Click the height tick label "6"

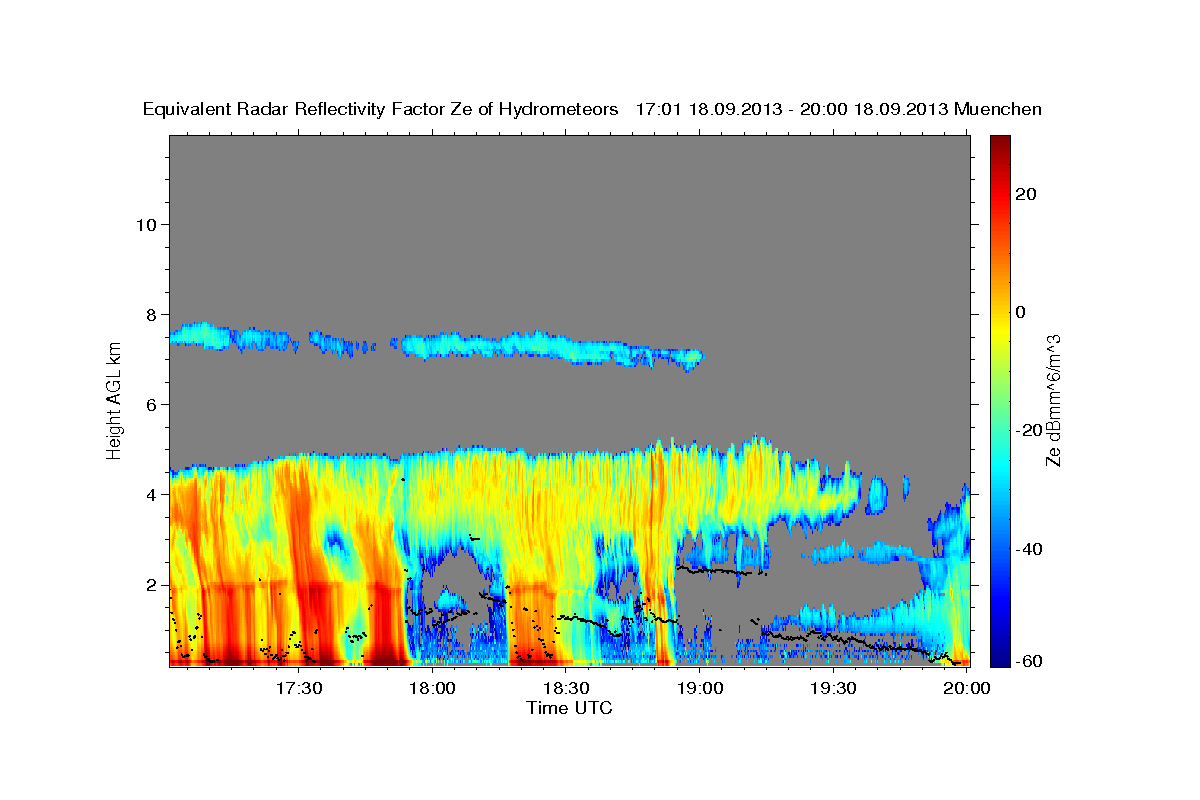point(152,404)
